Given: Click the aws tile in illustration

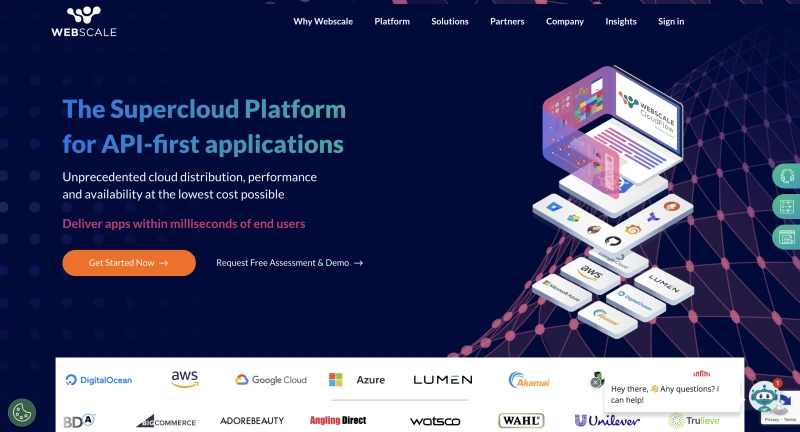Looking at the screenshot, I should pyautogui.click(x=591, y=273).
